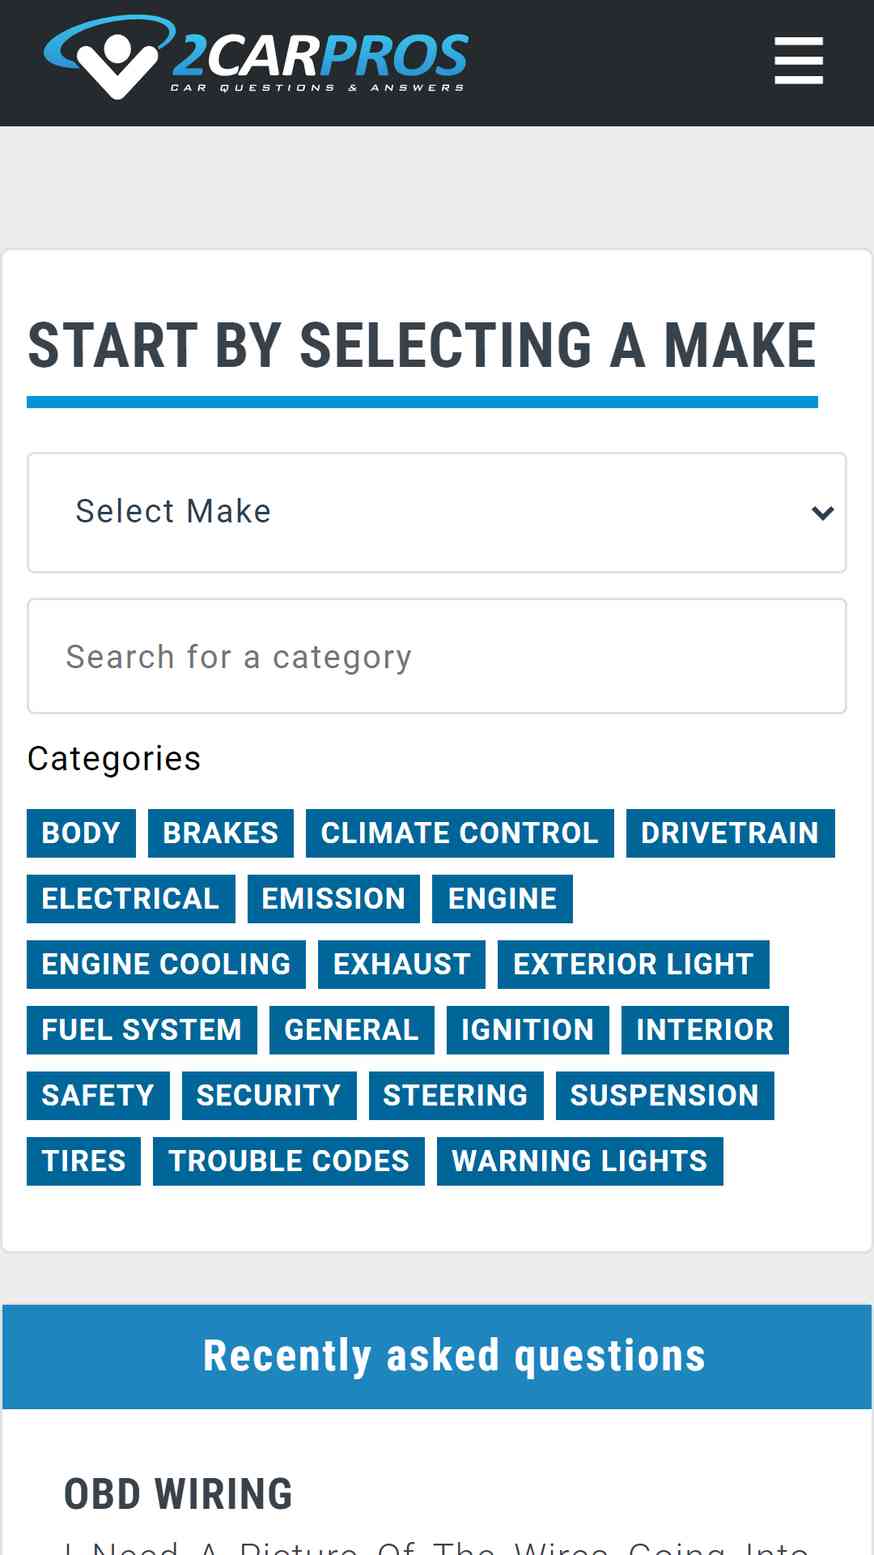Image resolution: width=874 pixels, height=1555 pixels.
Task: Choose the ENGINE COOLING category
Action: tap(166, 964)
